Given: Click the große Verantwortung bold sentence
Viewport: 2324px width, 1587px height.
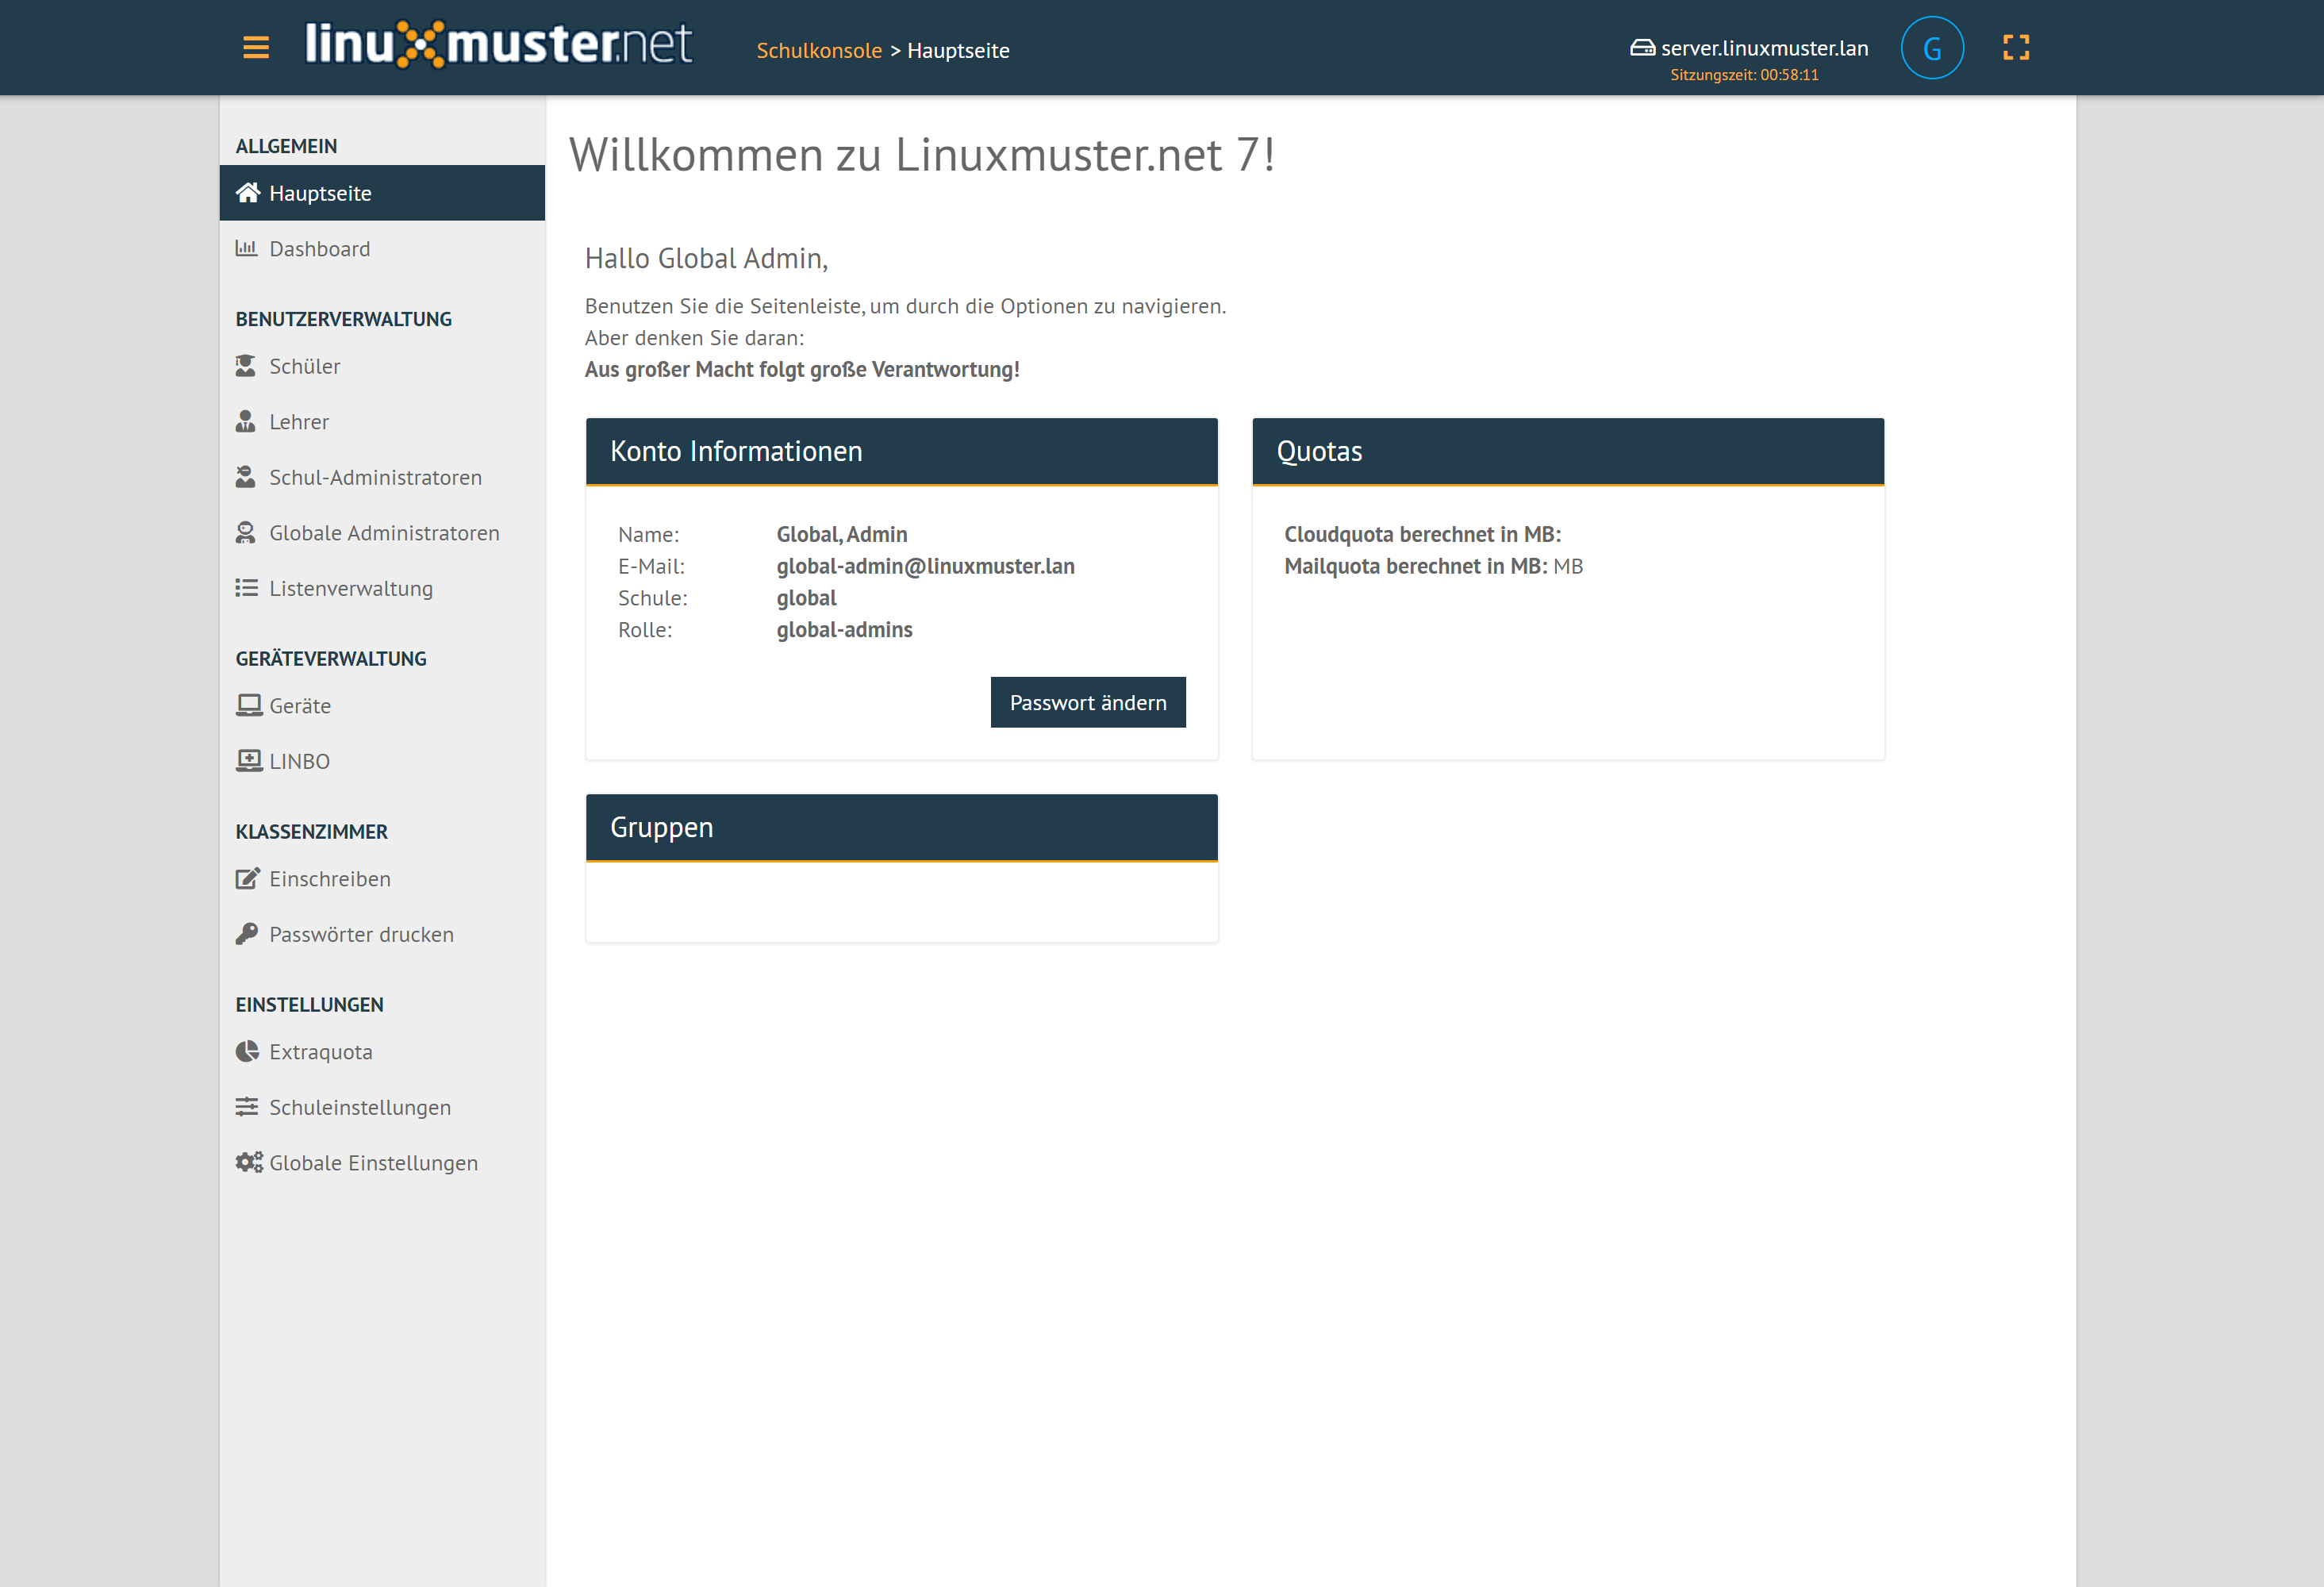Looking at the screenshot, I should tap(801, 369).
